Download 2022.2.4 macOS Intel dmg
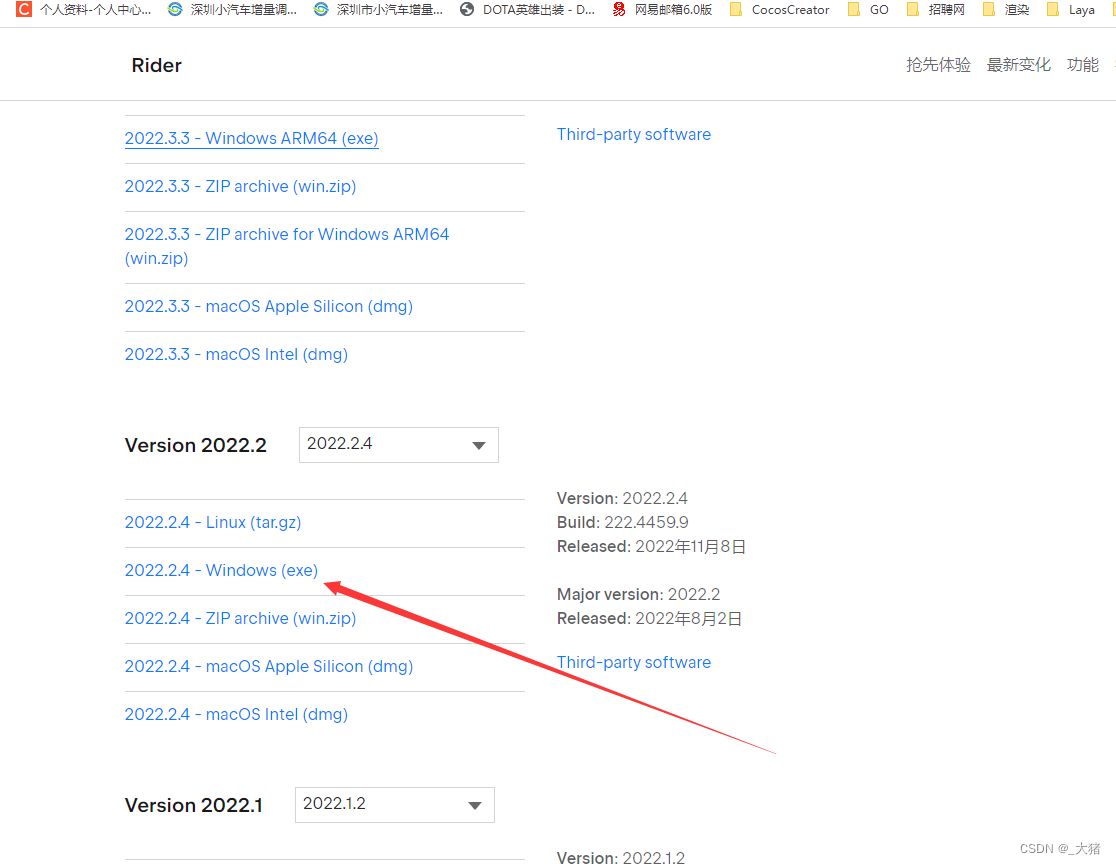1116x864 pixels. [x=236, y=715]
